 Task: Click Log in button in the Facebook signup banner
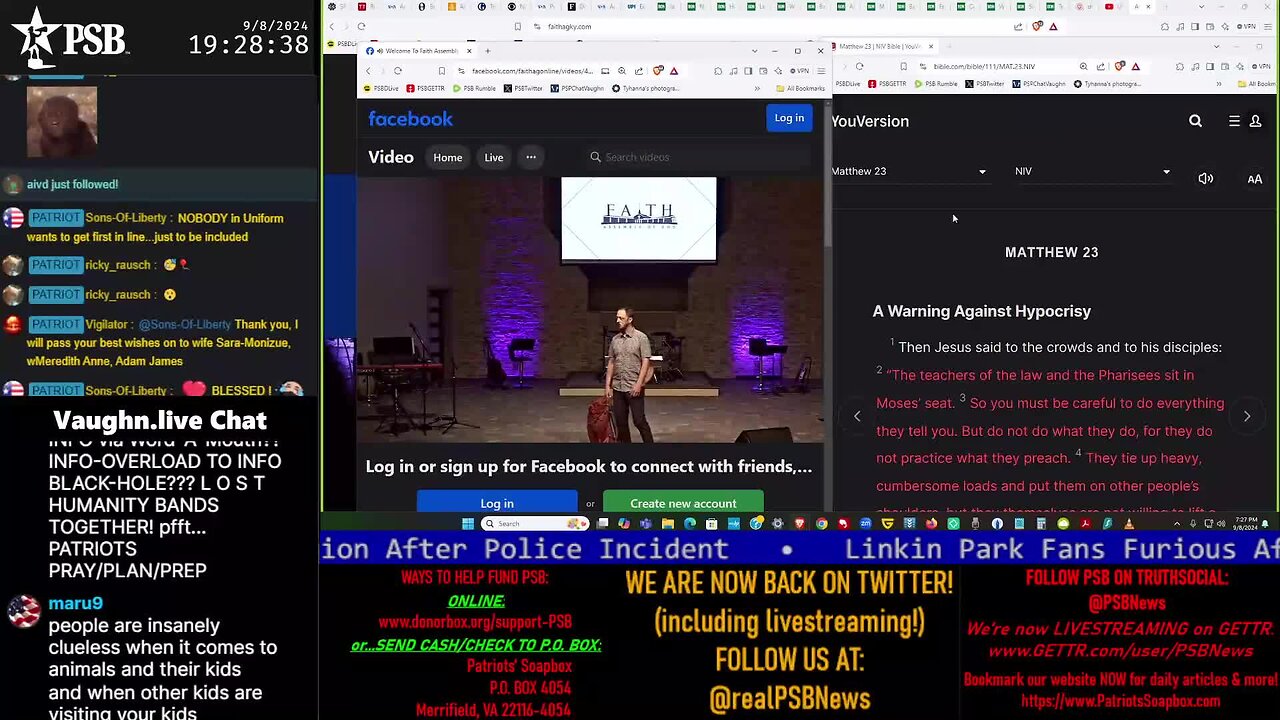497,503
